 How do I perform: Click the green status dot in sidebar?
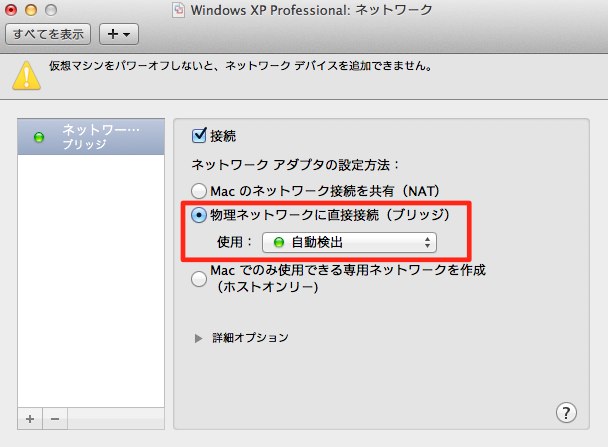click(39, 137)
